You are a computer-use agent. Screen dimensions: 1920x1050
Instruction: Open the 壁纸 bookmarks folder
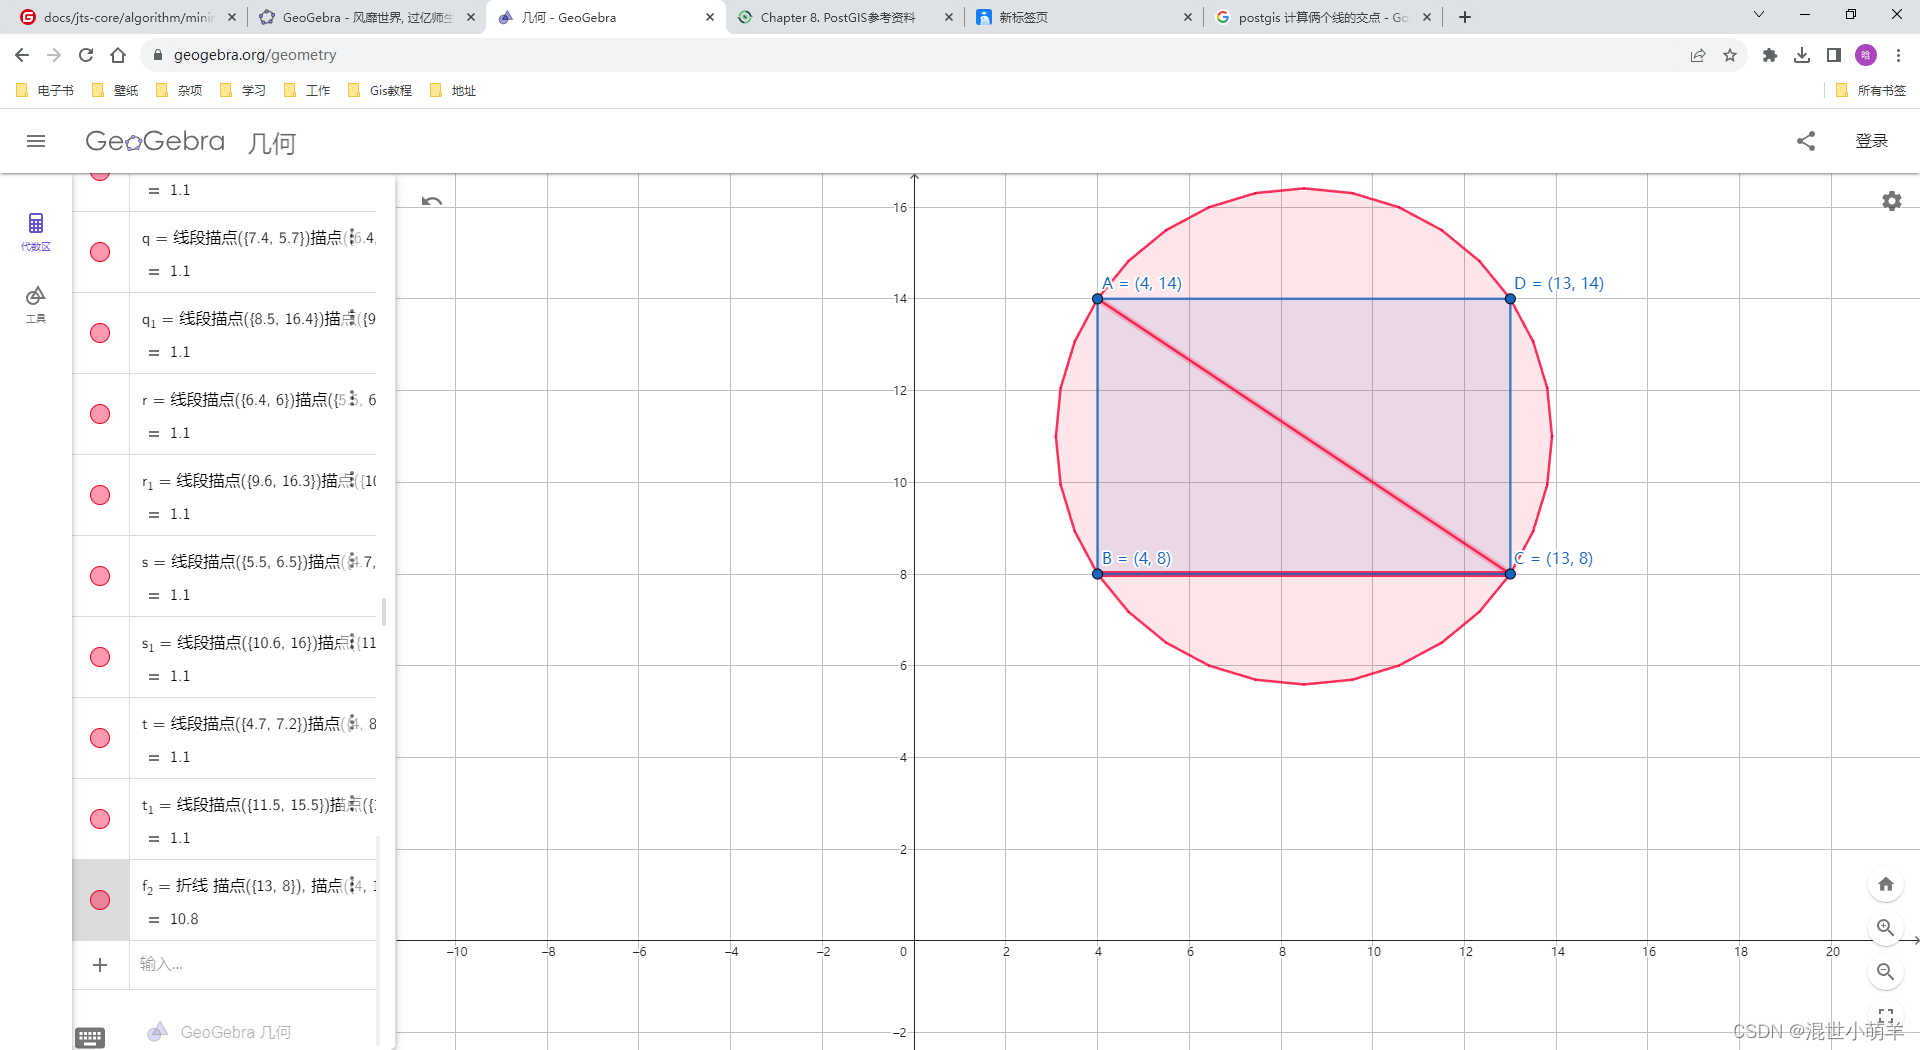click(x=115, y=90)
